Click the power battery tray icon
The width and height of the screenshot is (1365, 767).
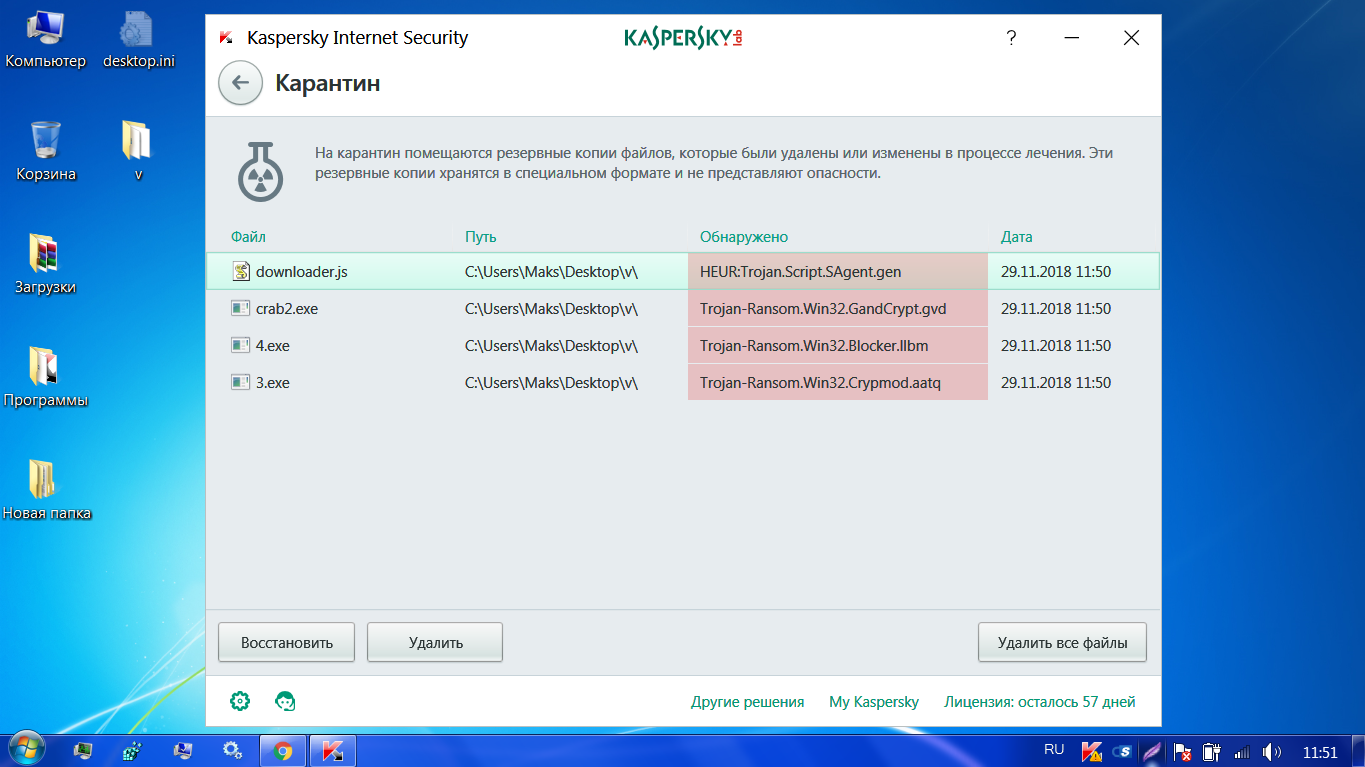pos(1212,751)
